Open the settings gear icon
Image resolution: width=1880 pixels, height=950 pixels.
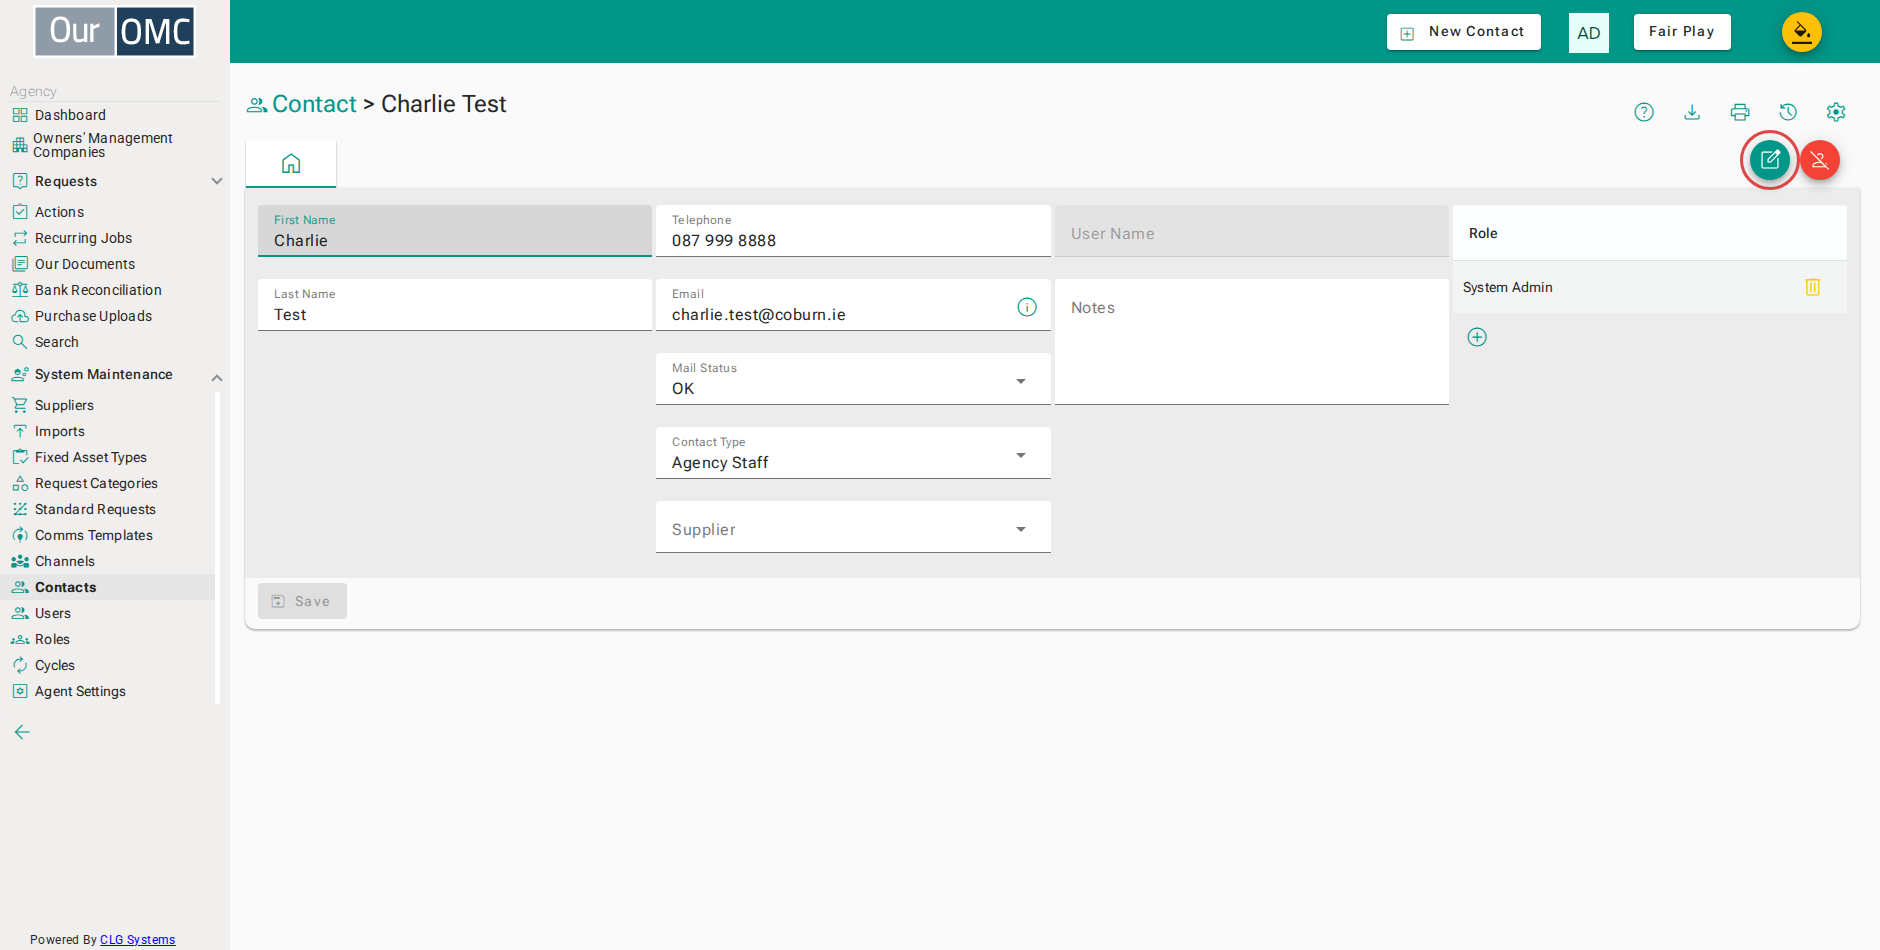pos(1836,112)
